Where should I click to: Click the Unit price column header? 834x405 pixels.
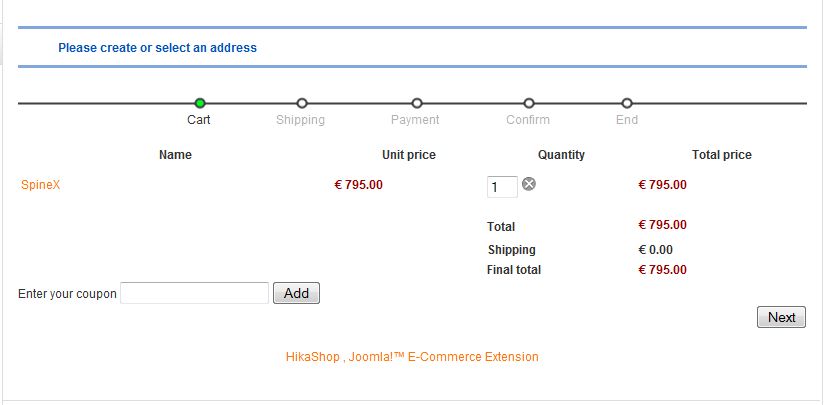(408, 155)
